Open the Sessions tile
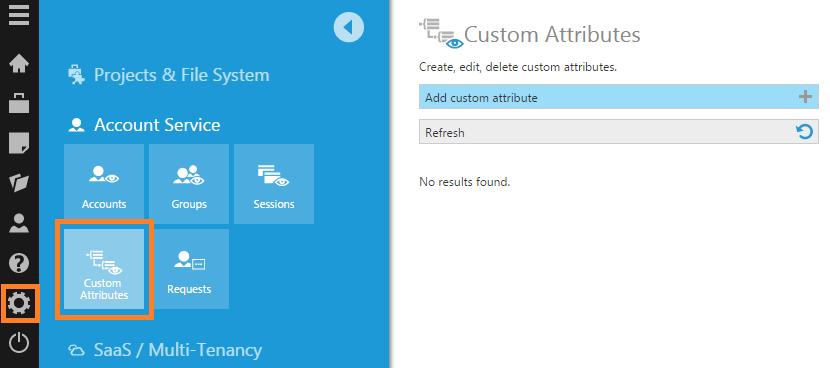The width and height of the screenshot is (830, 368). tap(274, 184)
